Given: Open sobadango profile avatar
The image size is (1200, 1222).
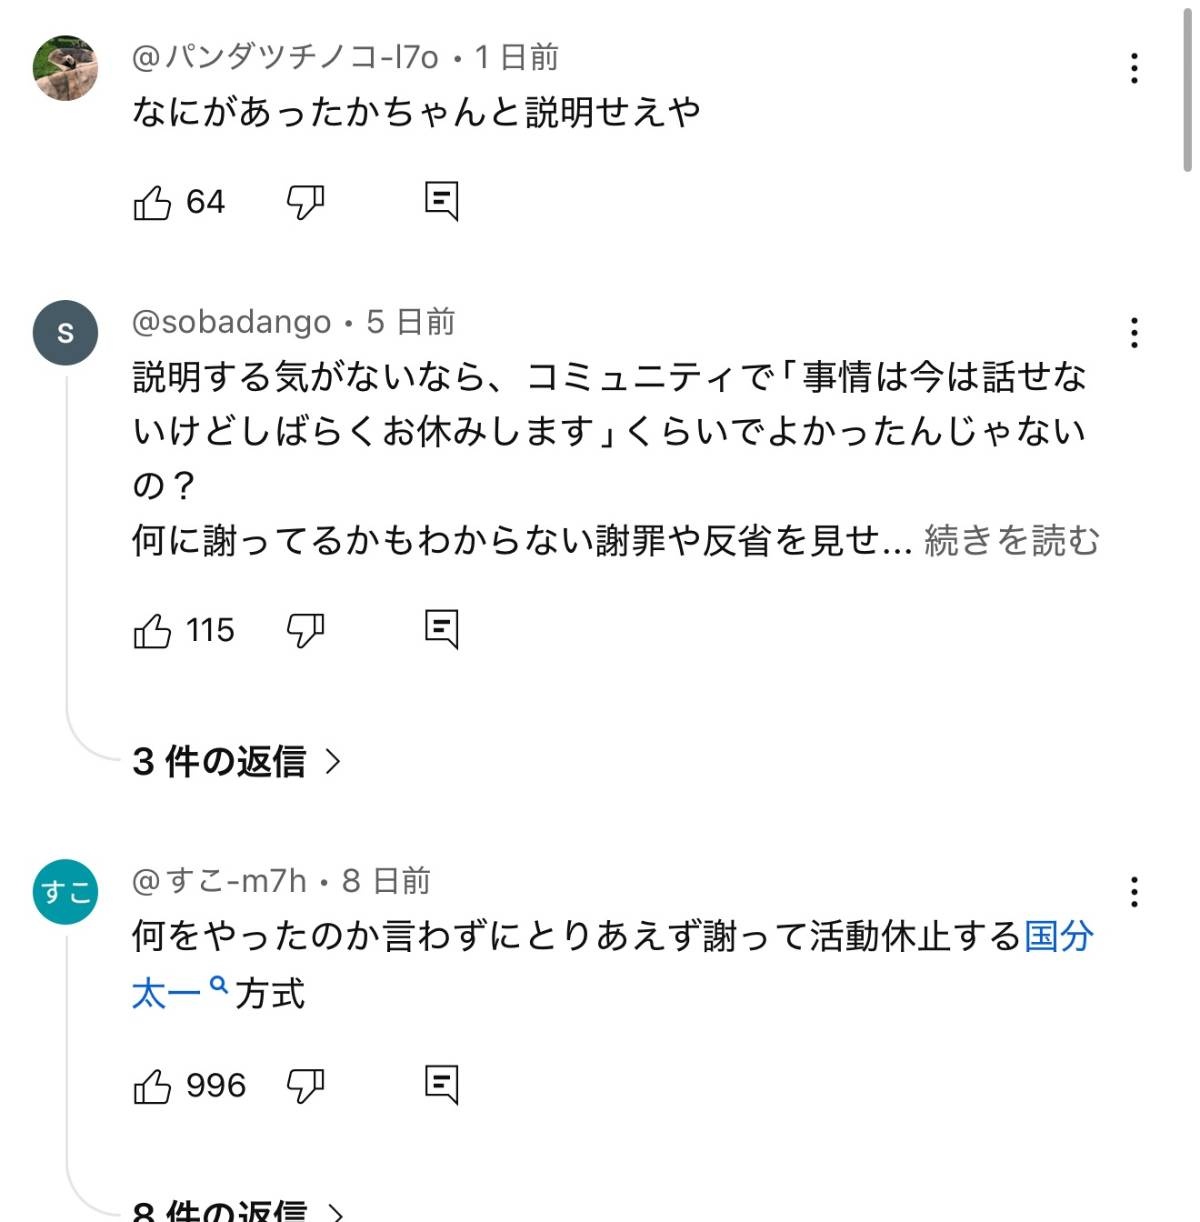Looking at the screenshot, I should click(66, 332).
